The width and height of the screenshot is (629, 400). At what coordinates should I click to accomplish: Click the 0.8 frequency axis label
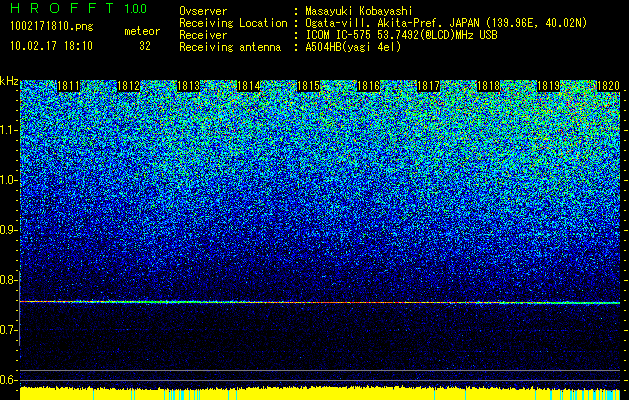(x=9, y=280)
